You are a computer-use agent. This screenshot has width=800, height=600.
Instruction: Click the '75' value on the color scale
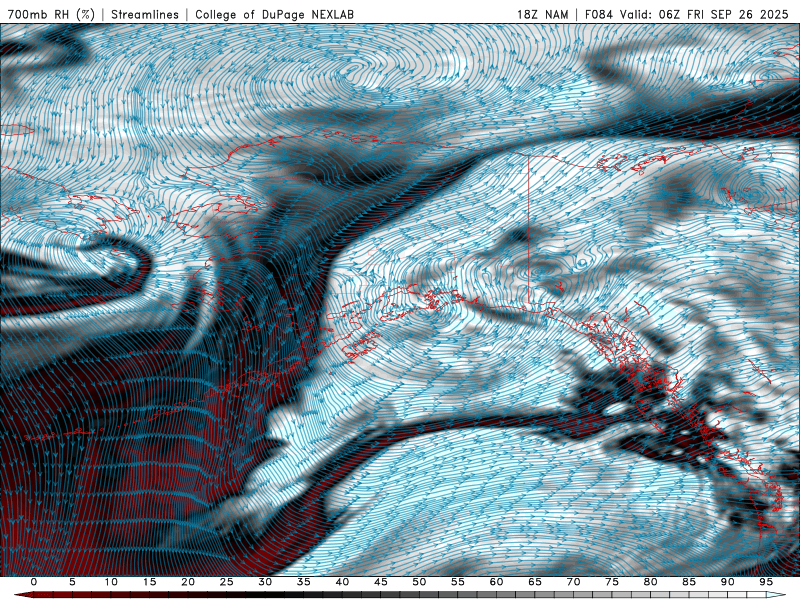pyautogui.click(x=612, y=582)
